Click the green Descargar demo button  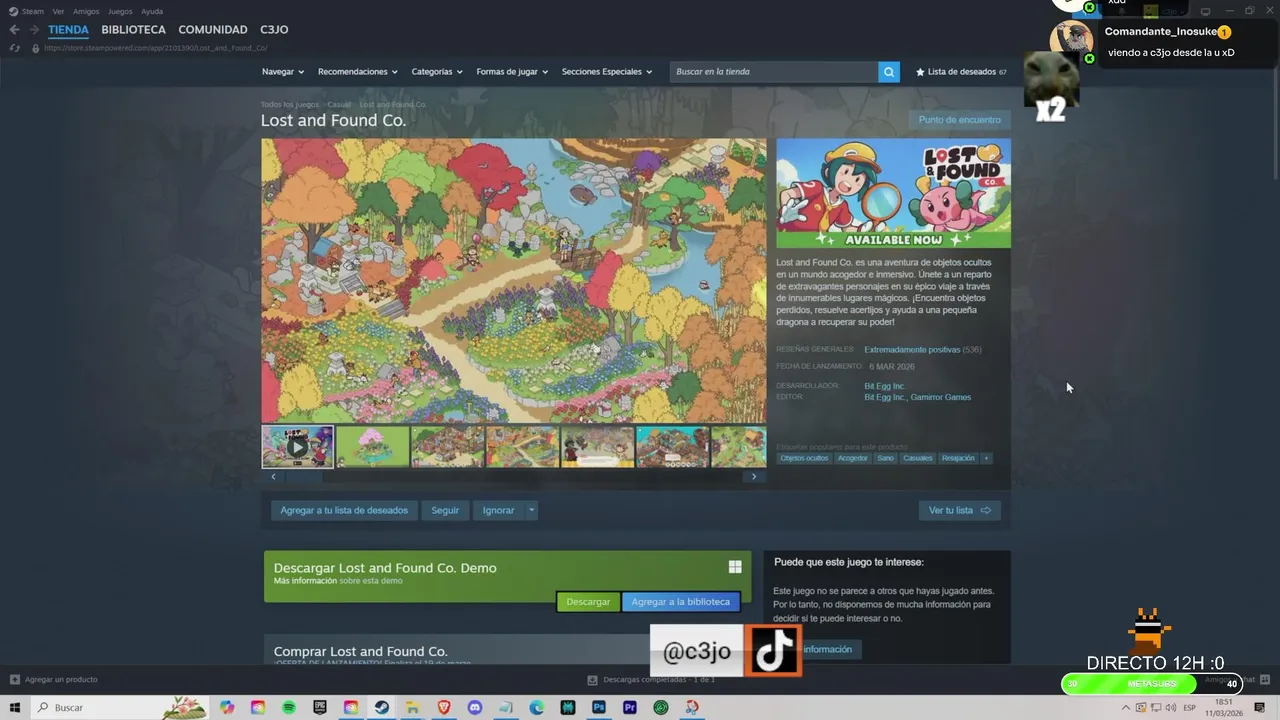588,602
